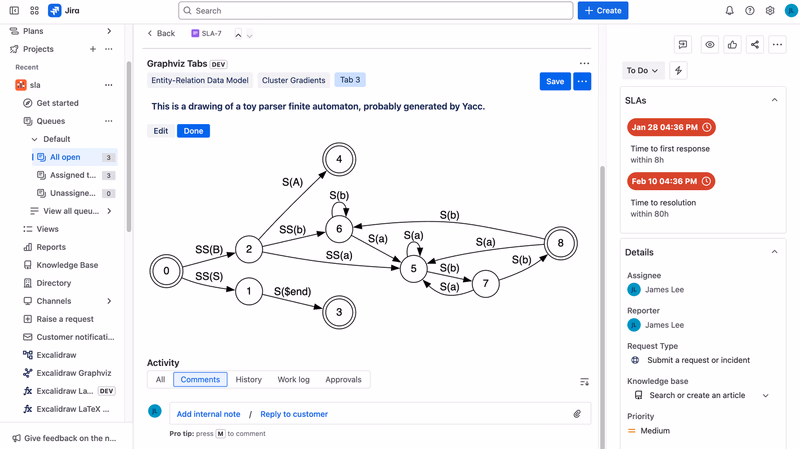
Task: Collapse the SLAs panel
Action: (x=774, y=100)
